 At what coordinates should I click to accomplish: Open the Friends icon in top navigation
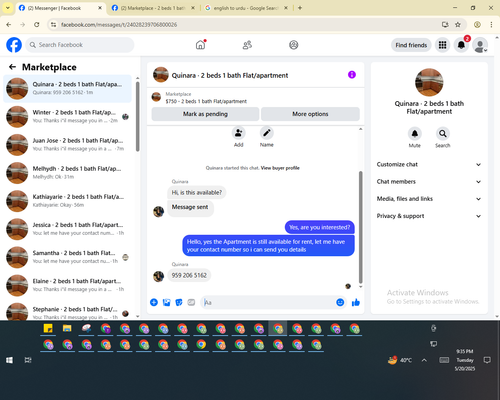[x=247, y=45]
